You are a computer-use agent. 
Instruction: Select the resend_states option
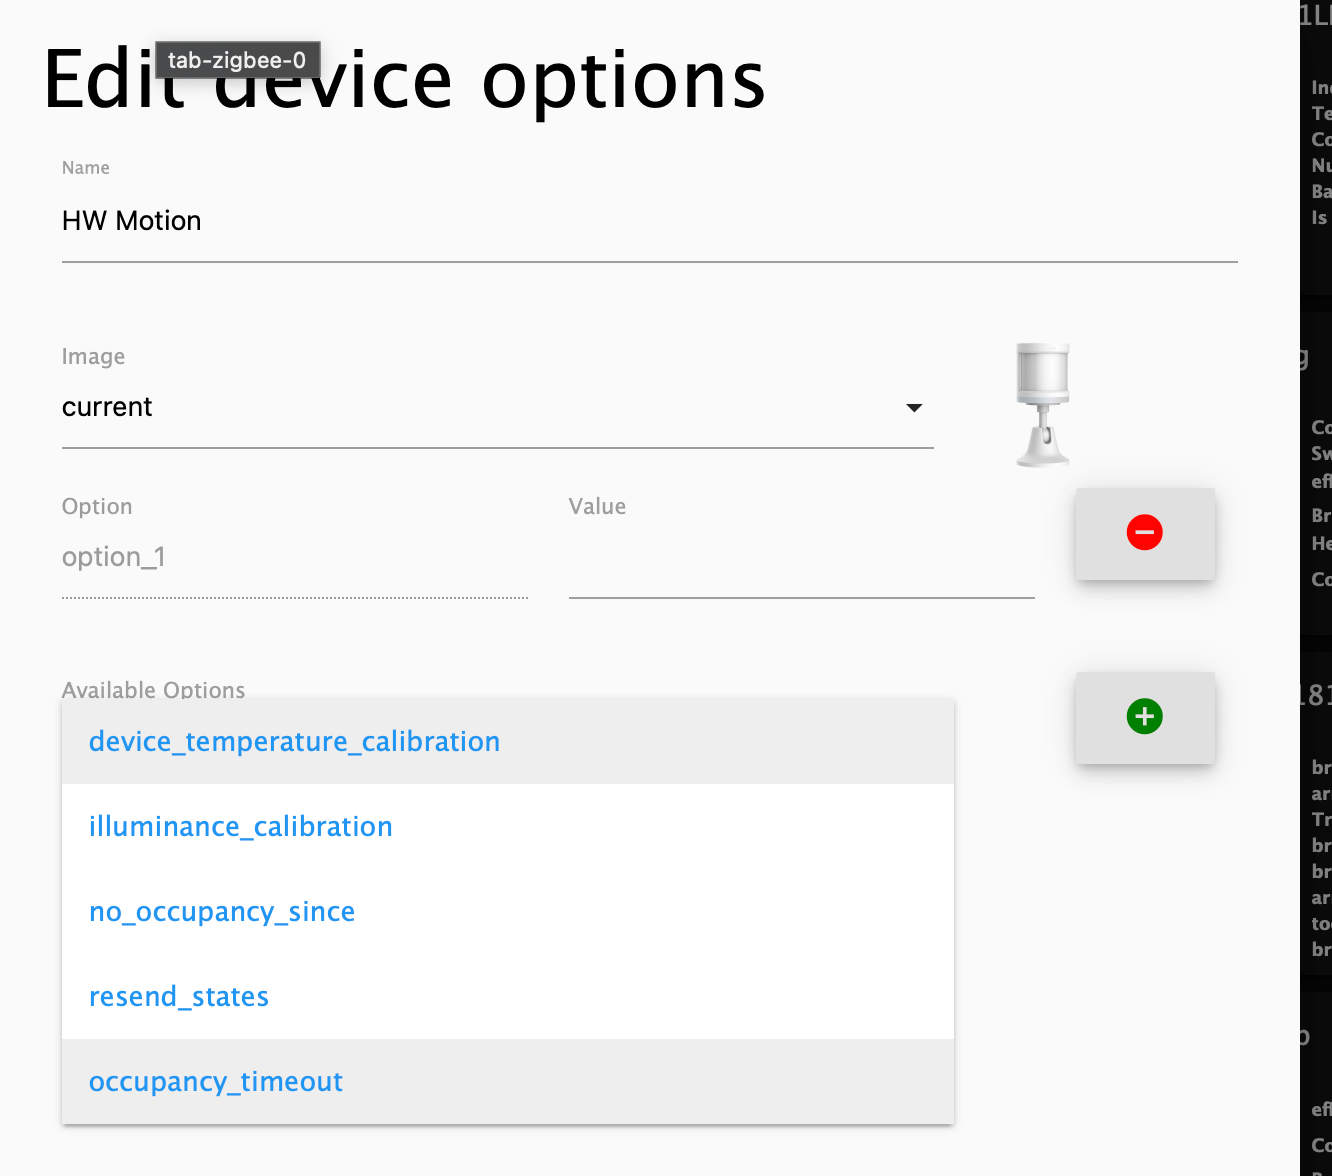pos(179,997)
